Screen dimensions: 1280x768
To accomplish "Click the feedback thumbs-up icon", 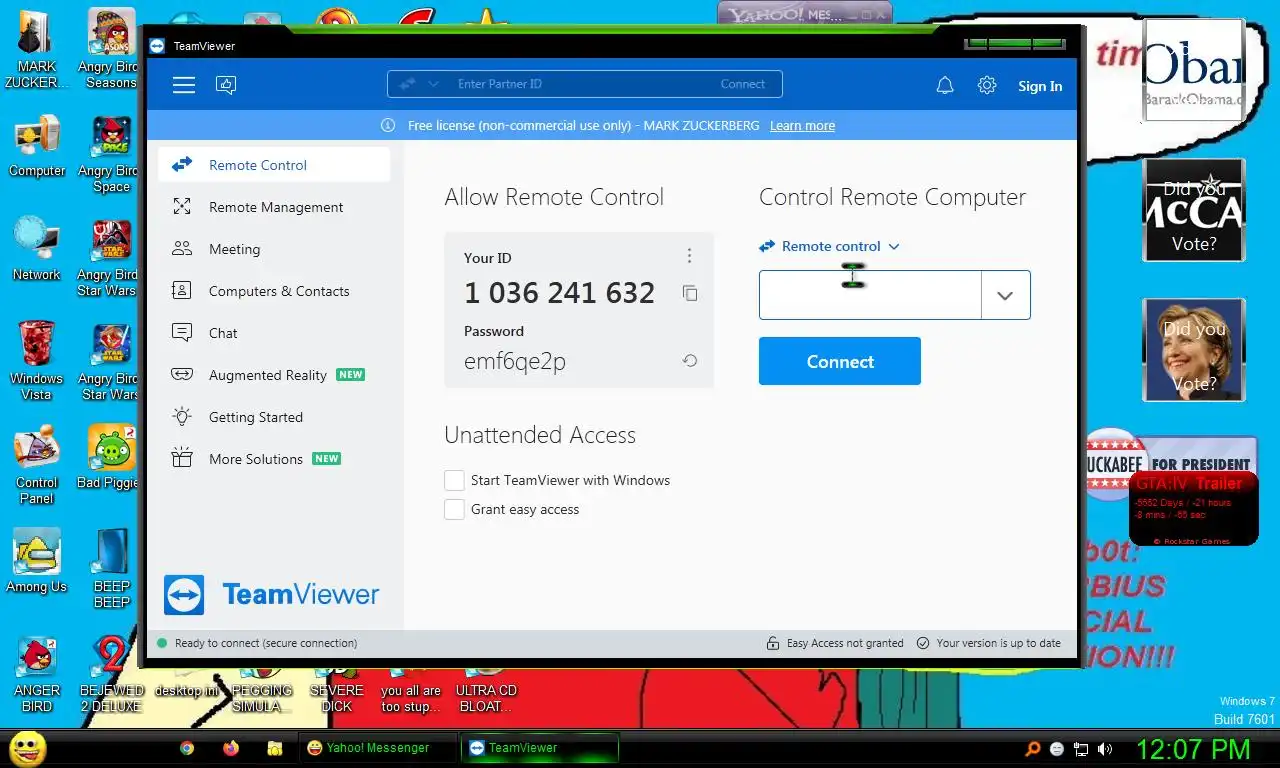I will pyautogui.click(x=226, y=85).
